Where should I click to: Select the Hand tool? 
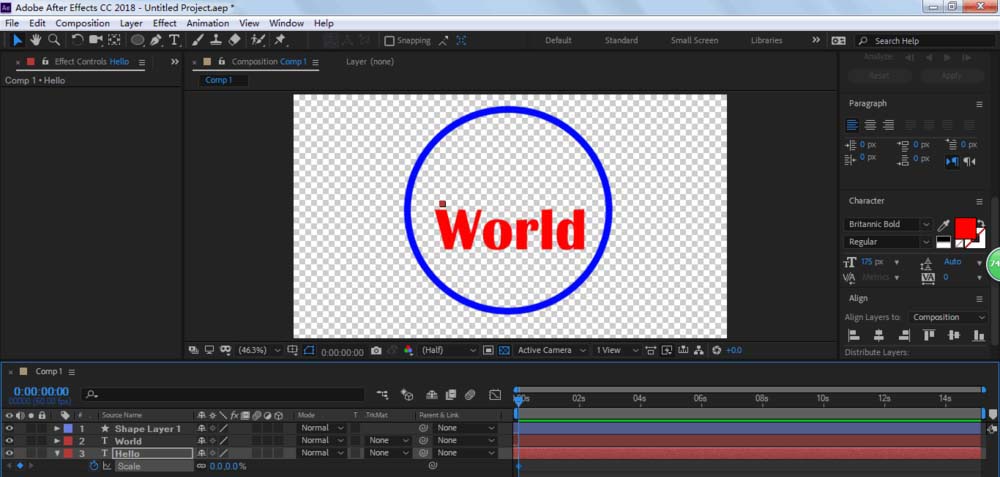36,40
